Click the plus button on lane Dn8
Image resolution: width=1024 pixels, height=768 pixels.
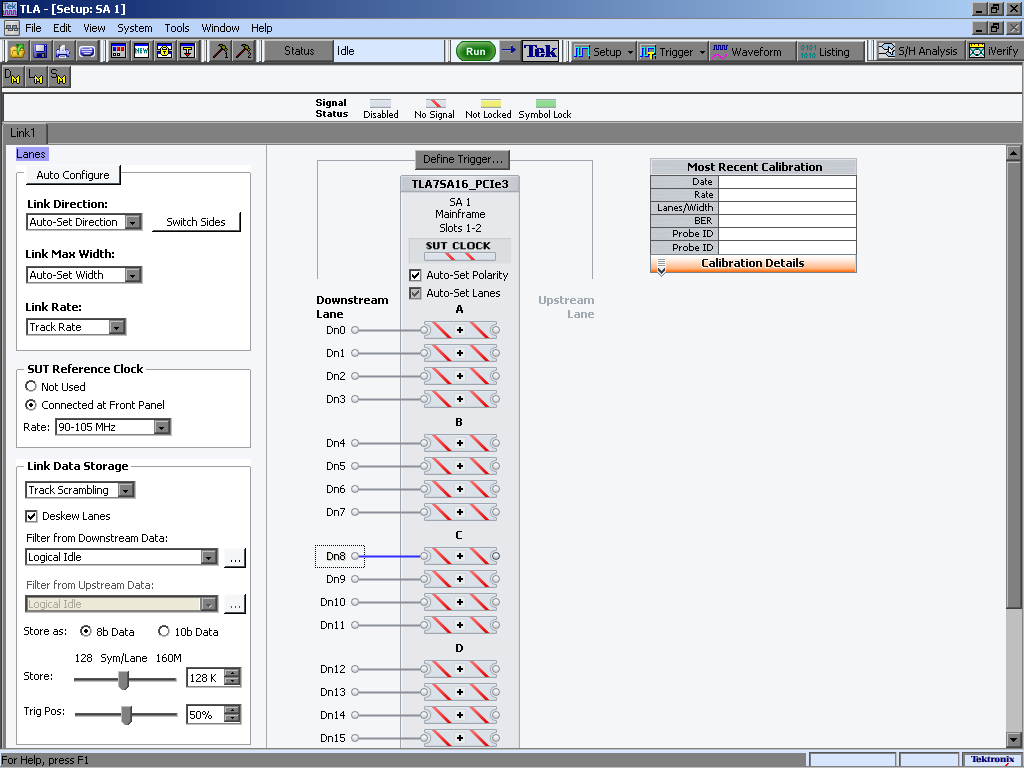460,556
